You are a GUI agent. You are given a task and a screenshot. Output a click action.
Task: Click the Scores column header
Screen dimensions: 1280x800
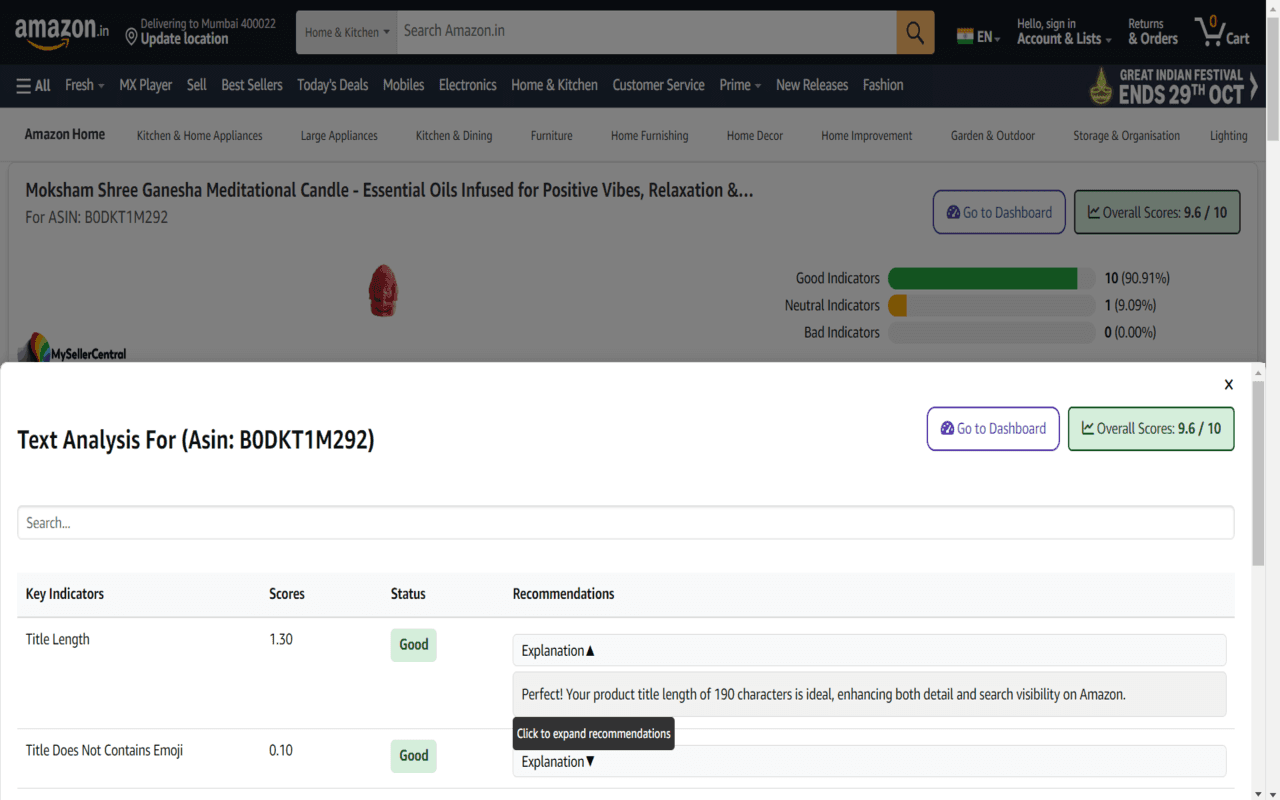point(287,594)
